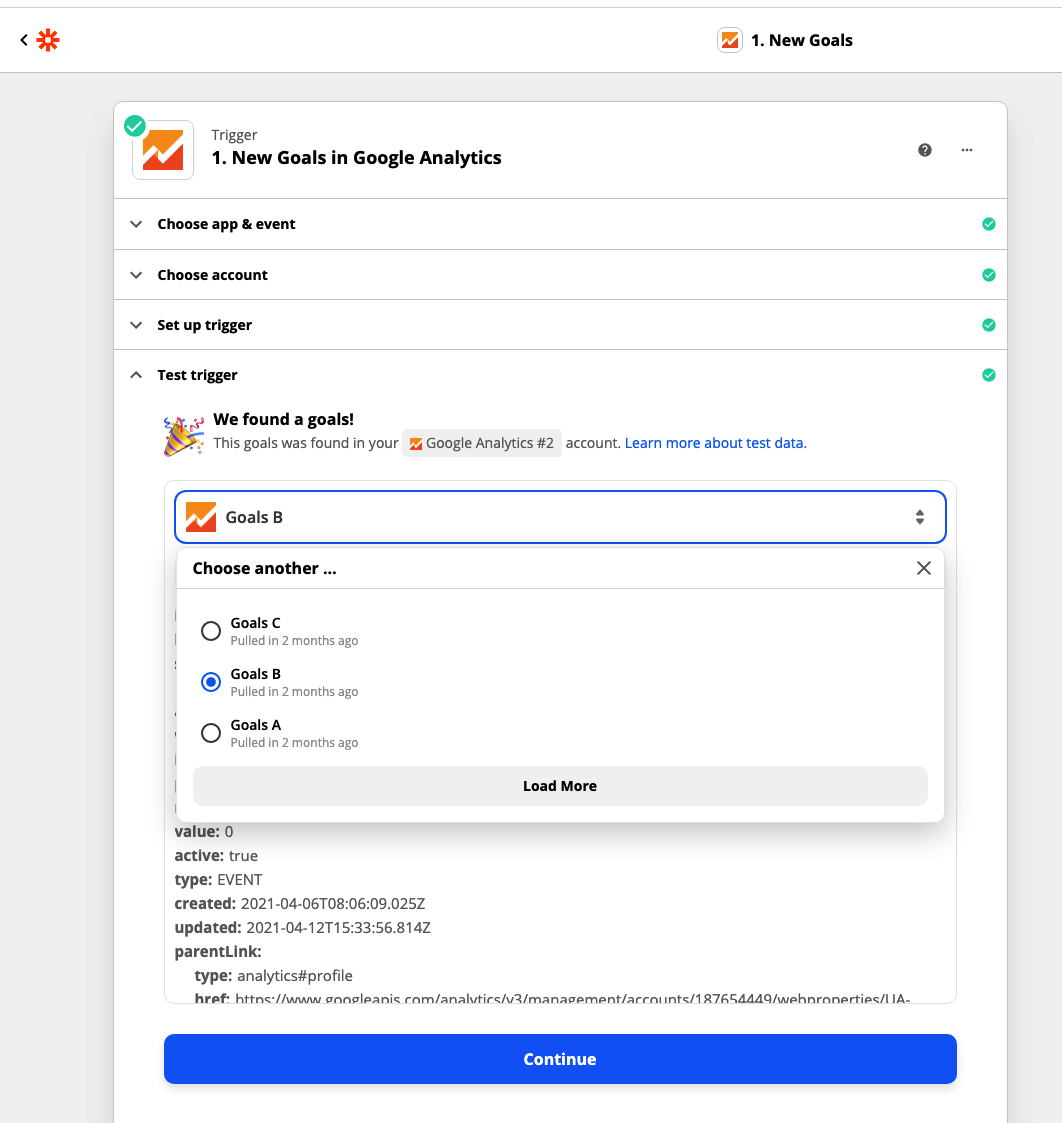1062x1123 pixels.
Task: Click the Google Analytics icon beside '1. New Goals'
Action: click(730, 40)
